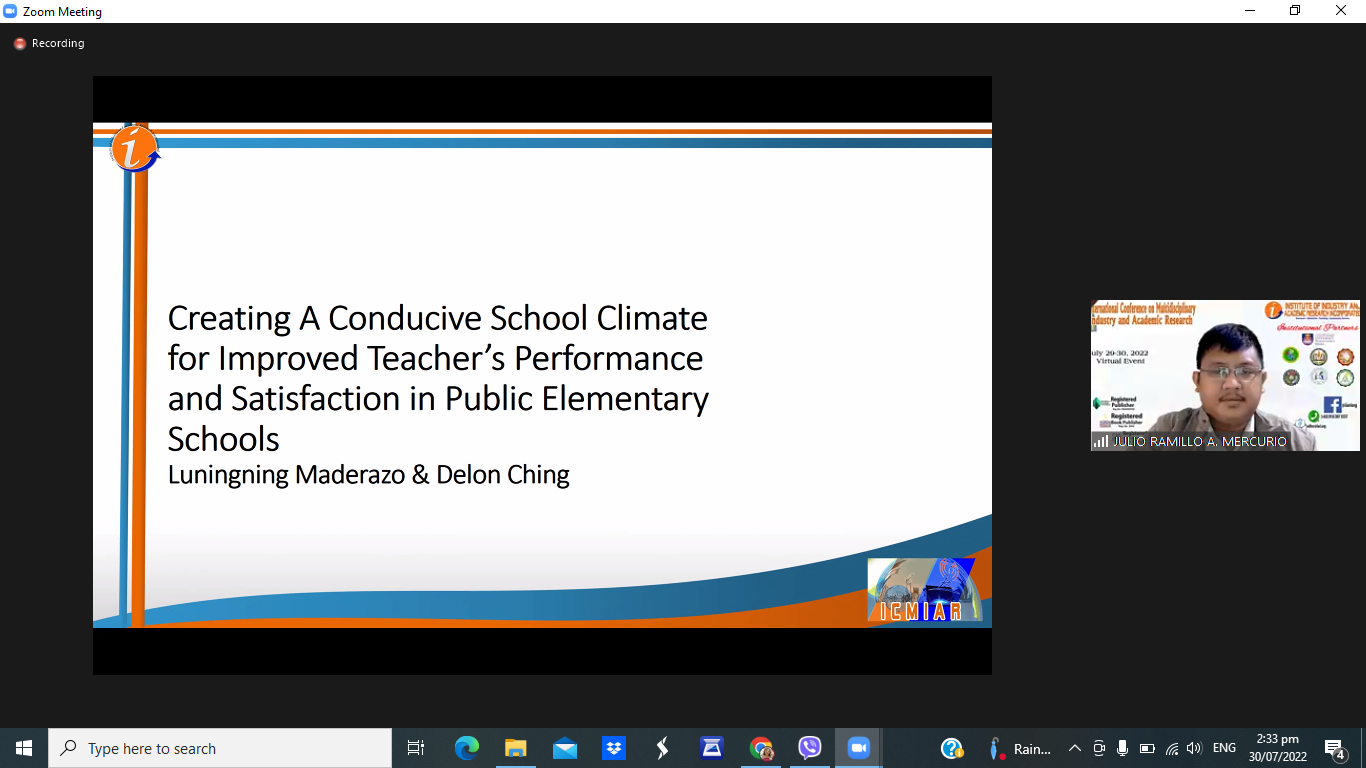1366x768 pixels.
Task: Select Julio Ramillo A. Mercurio's video thumbnail
Action: [1225, 375]
